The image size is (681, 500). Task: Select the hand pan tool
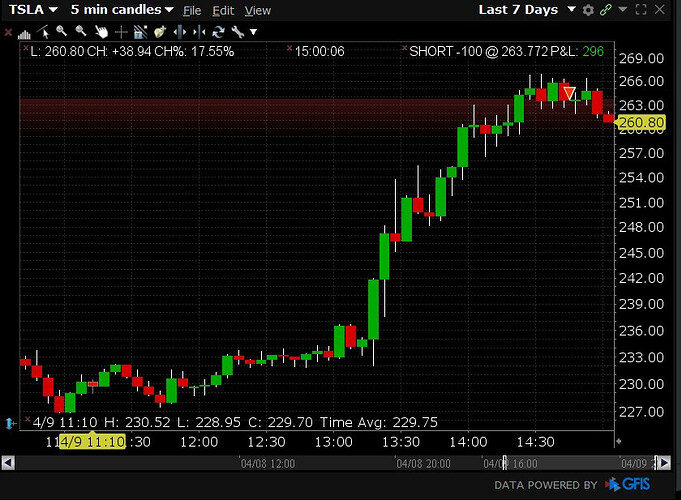(101, 32)
